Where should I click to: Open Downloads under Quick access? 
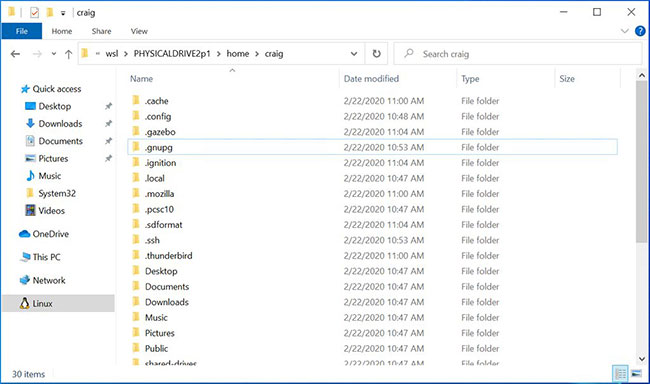[x=60, y=124]
